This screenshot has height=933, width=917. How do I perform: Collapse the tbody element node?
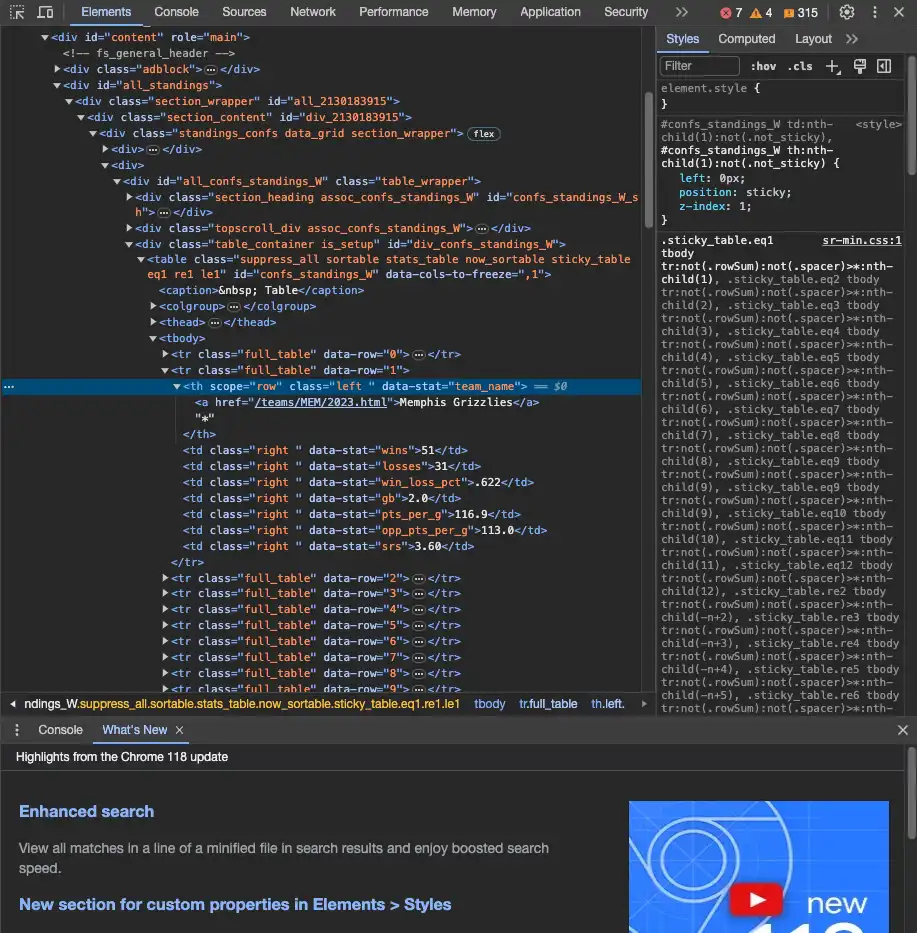154,338
